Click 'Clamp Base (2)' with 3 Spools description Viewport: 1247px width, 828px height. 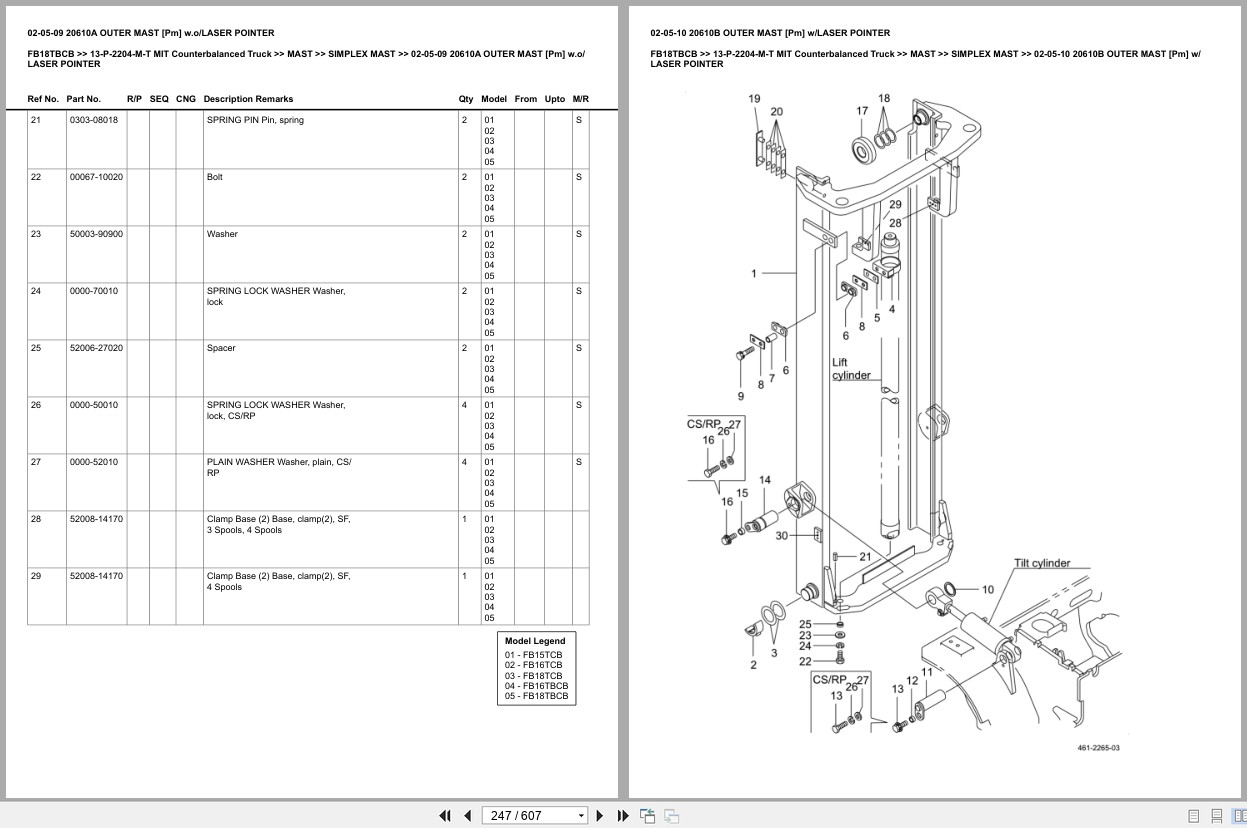pyautogui.click(x=279, y=524)
